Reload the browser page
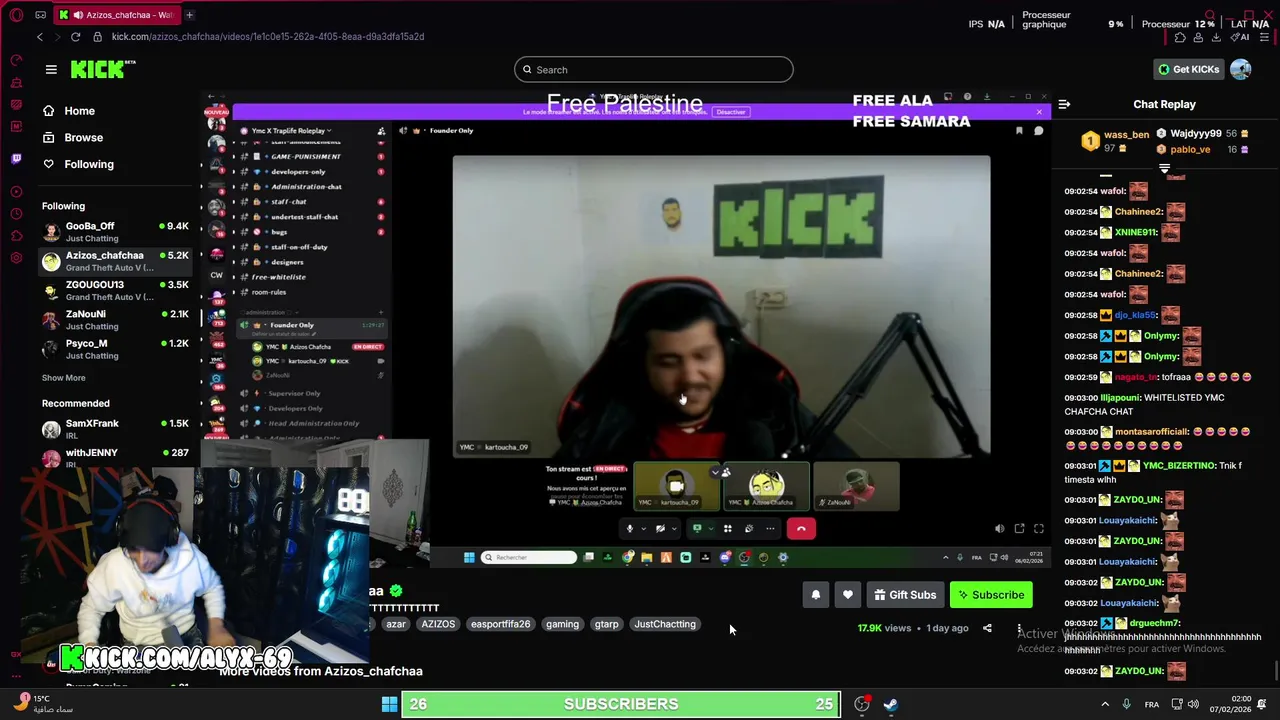Image resolution: width=1280 pixels, height=720 pixels. coord(75,37)
